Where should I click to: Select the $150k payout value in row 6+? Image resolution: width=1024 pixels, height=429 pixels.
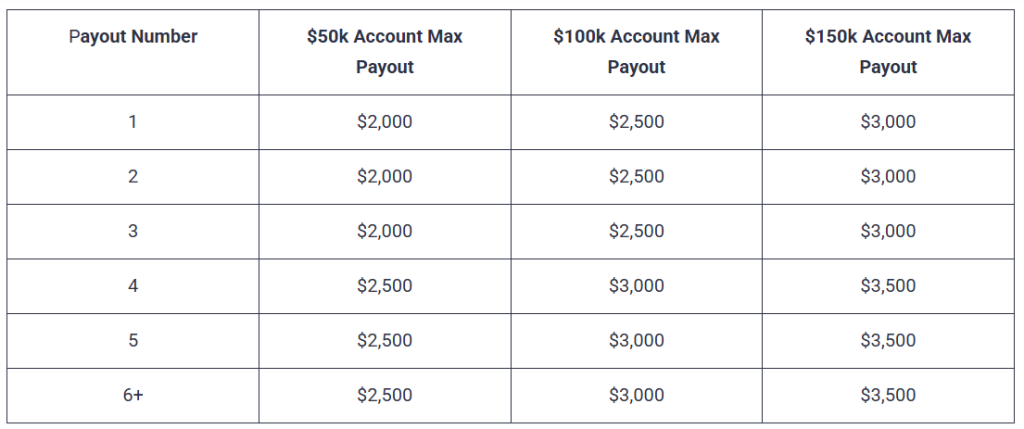coord(888,395)
